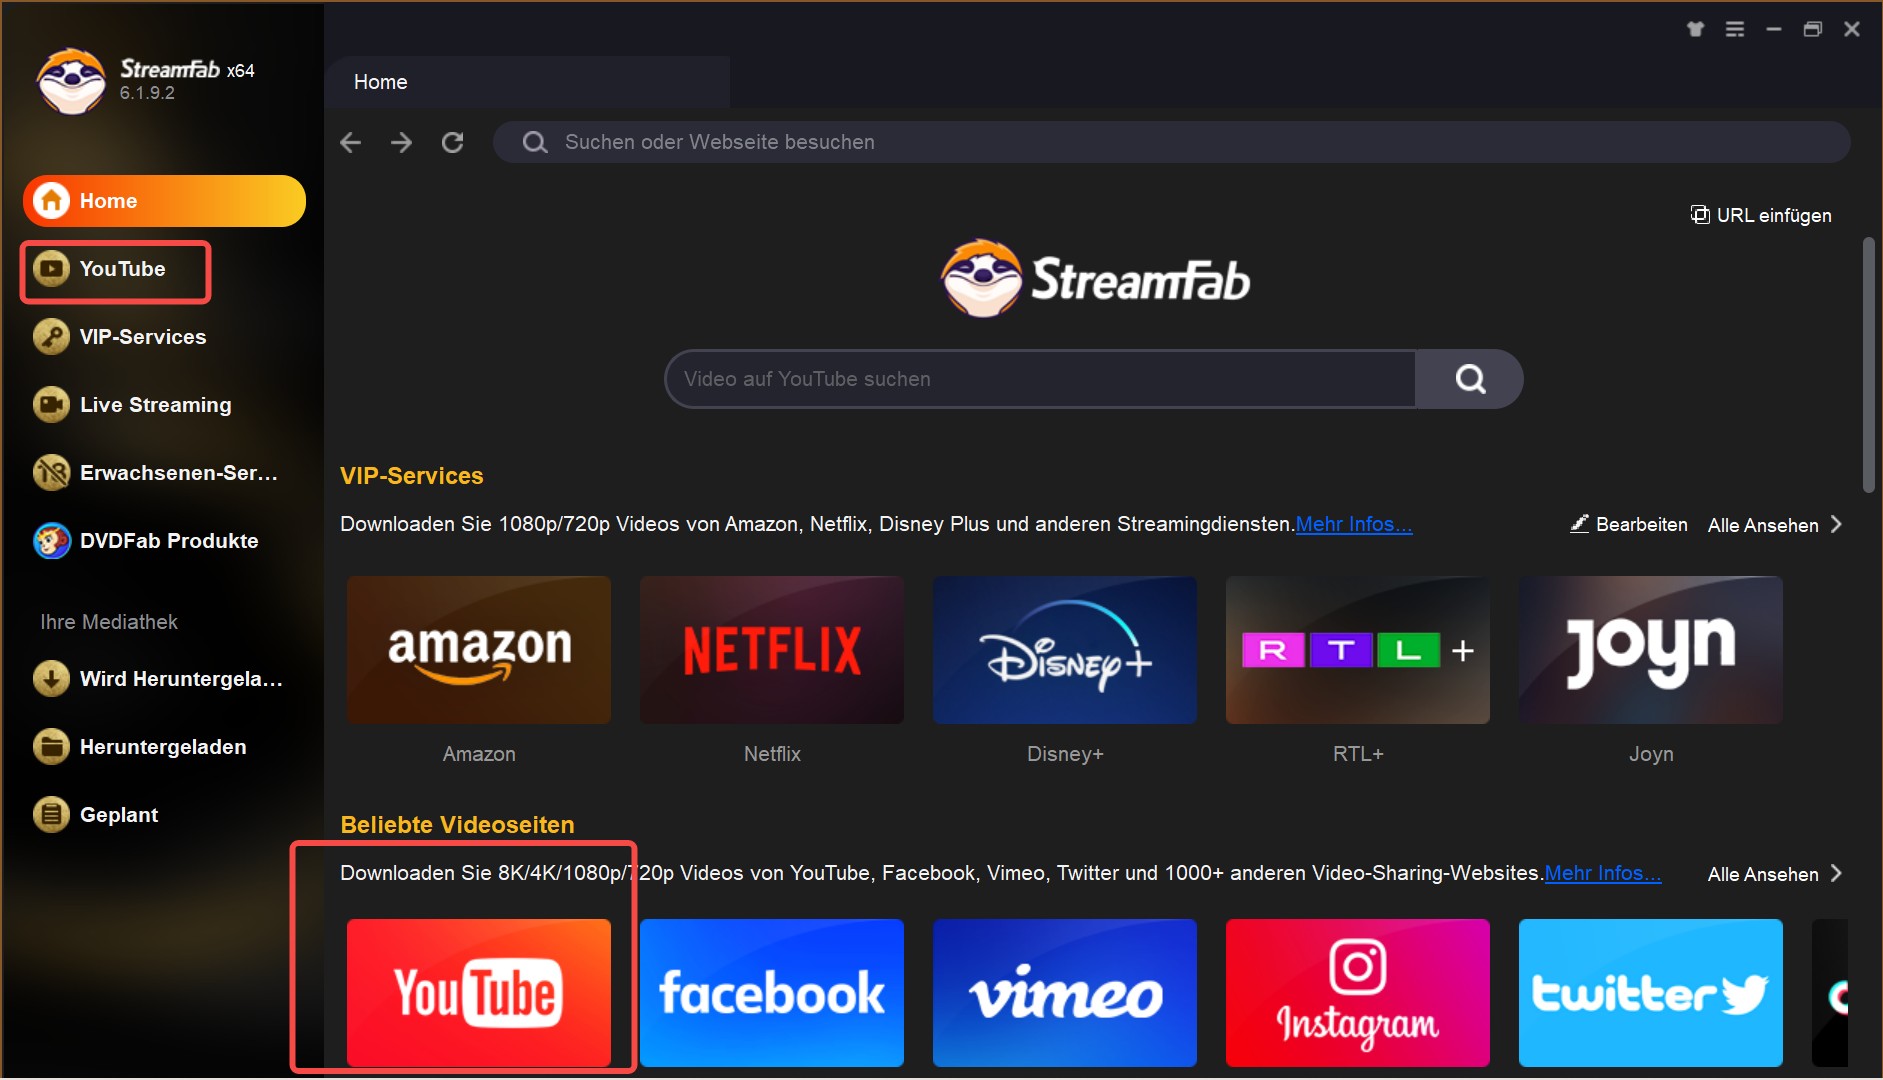The image size is (1883, 1080).
Task: Click the Geplant list icon
Action: coord(51,815)
